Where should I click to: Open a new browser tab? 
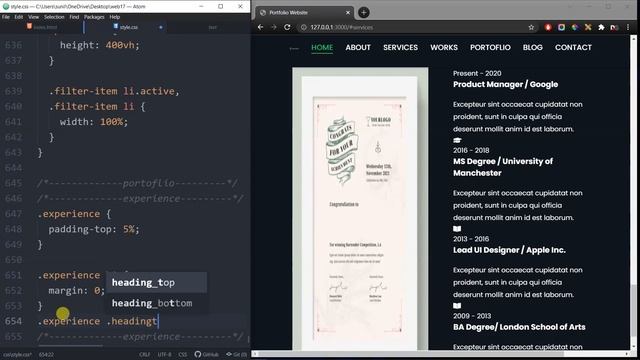363,13
